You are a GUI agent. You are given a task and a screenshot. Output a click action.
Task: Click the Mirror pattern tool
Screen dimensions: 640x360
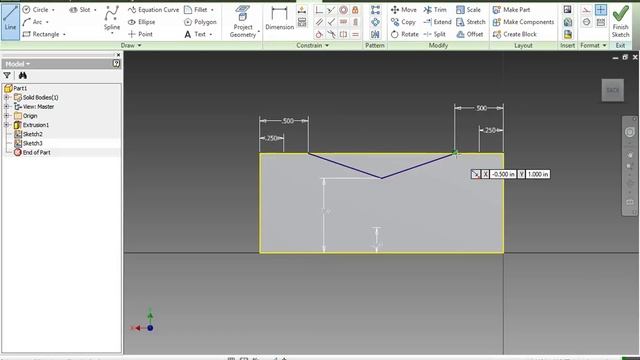coord(375,35)
